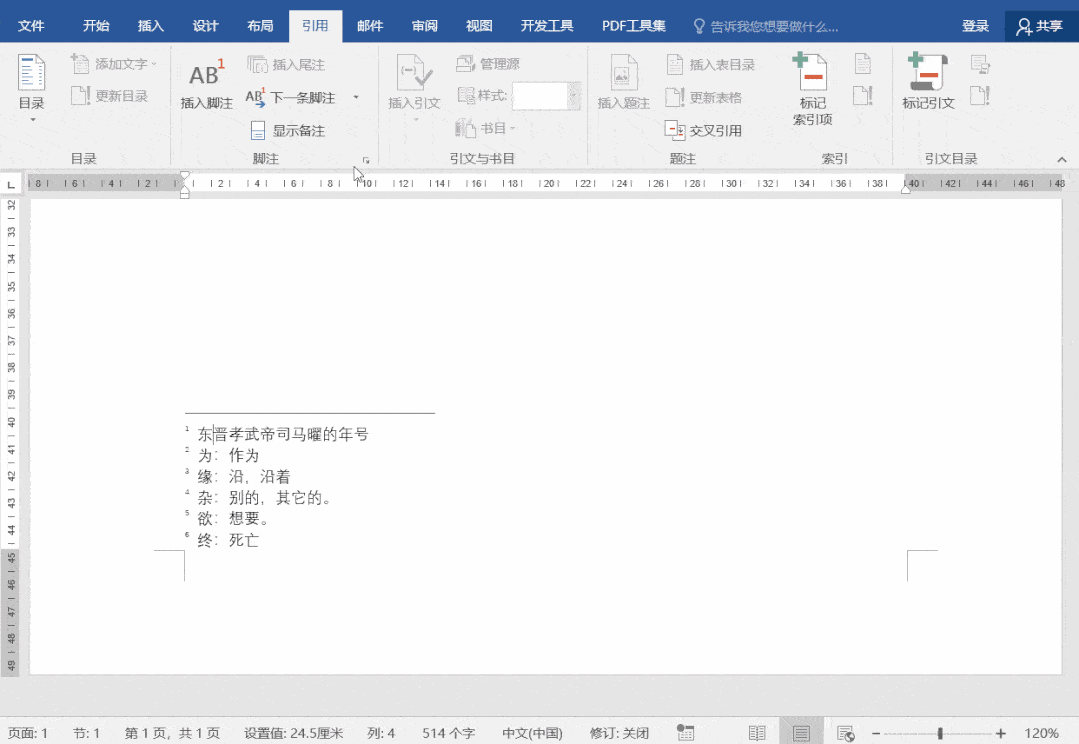Click the 共享 share button

pyautogui.click(x=1039, y=26)
